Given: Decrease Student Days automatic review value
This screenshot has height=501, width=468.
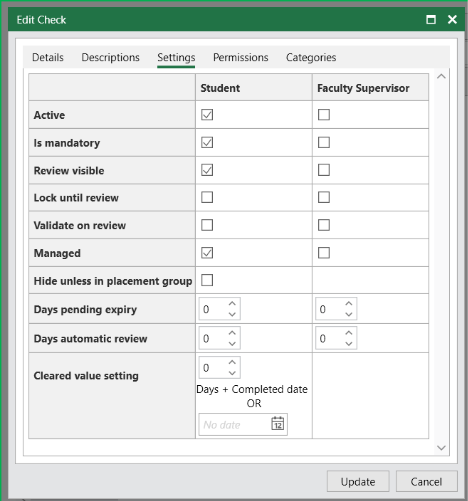Looking at the screenshot, I should (232, 343).
